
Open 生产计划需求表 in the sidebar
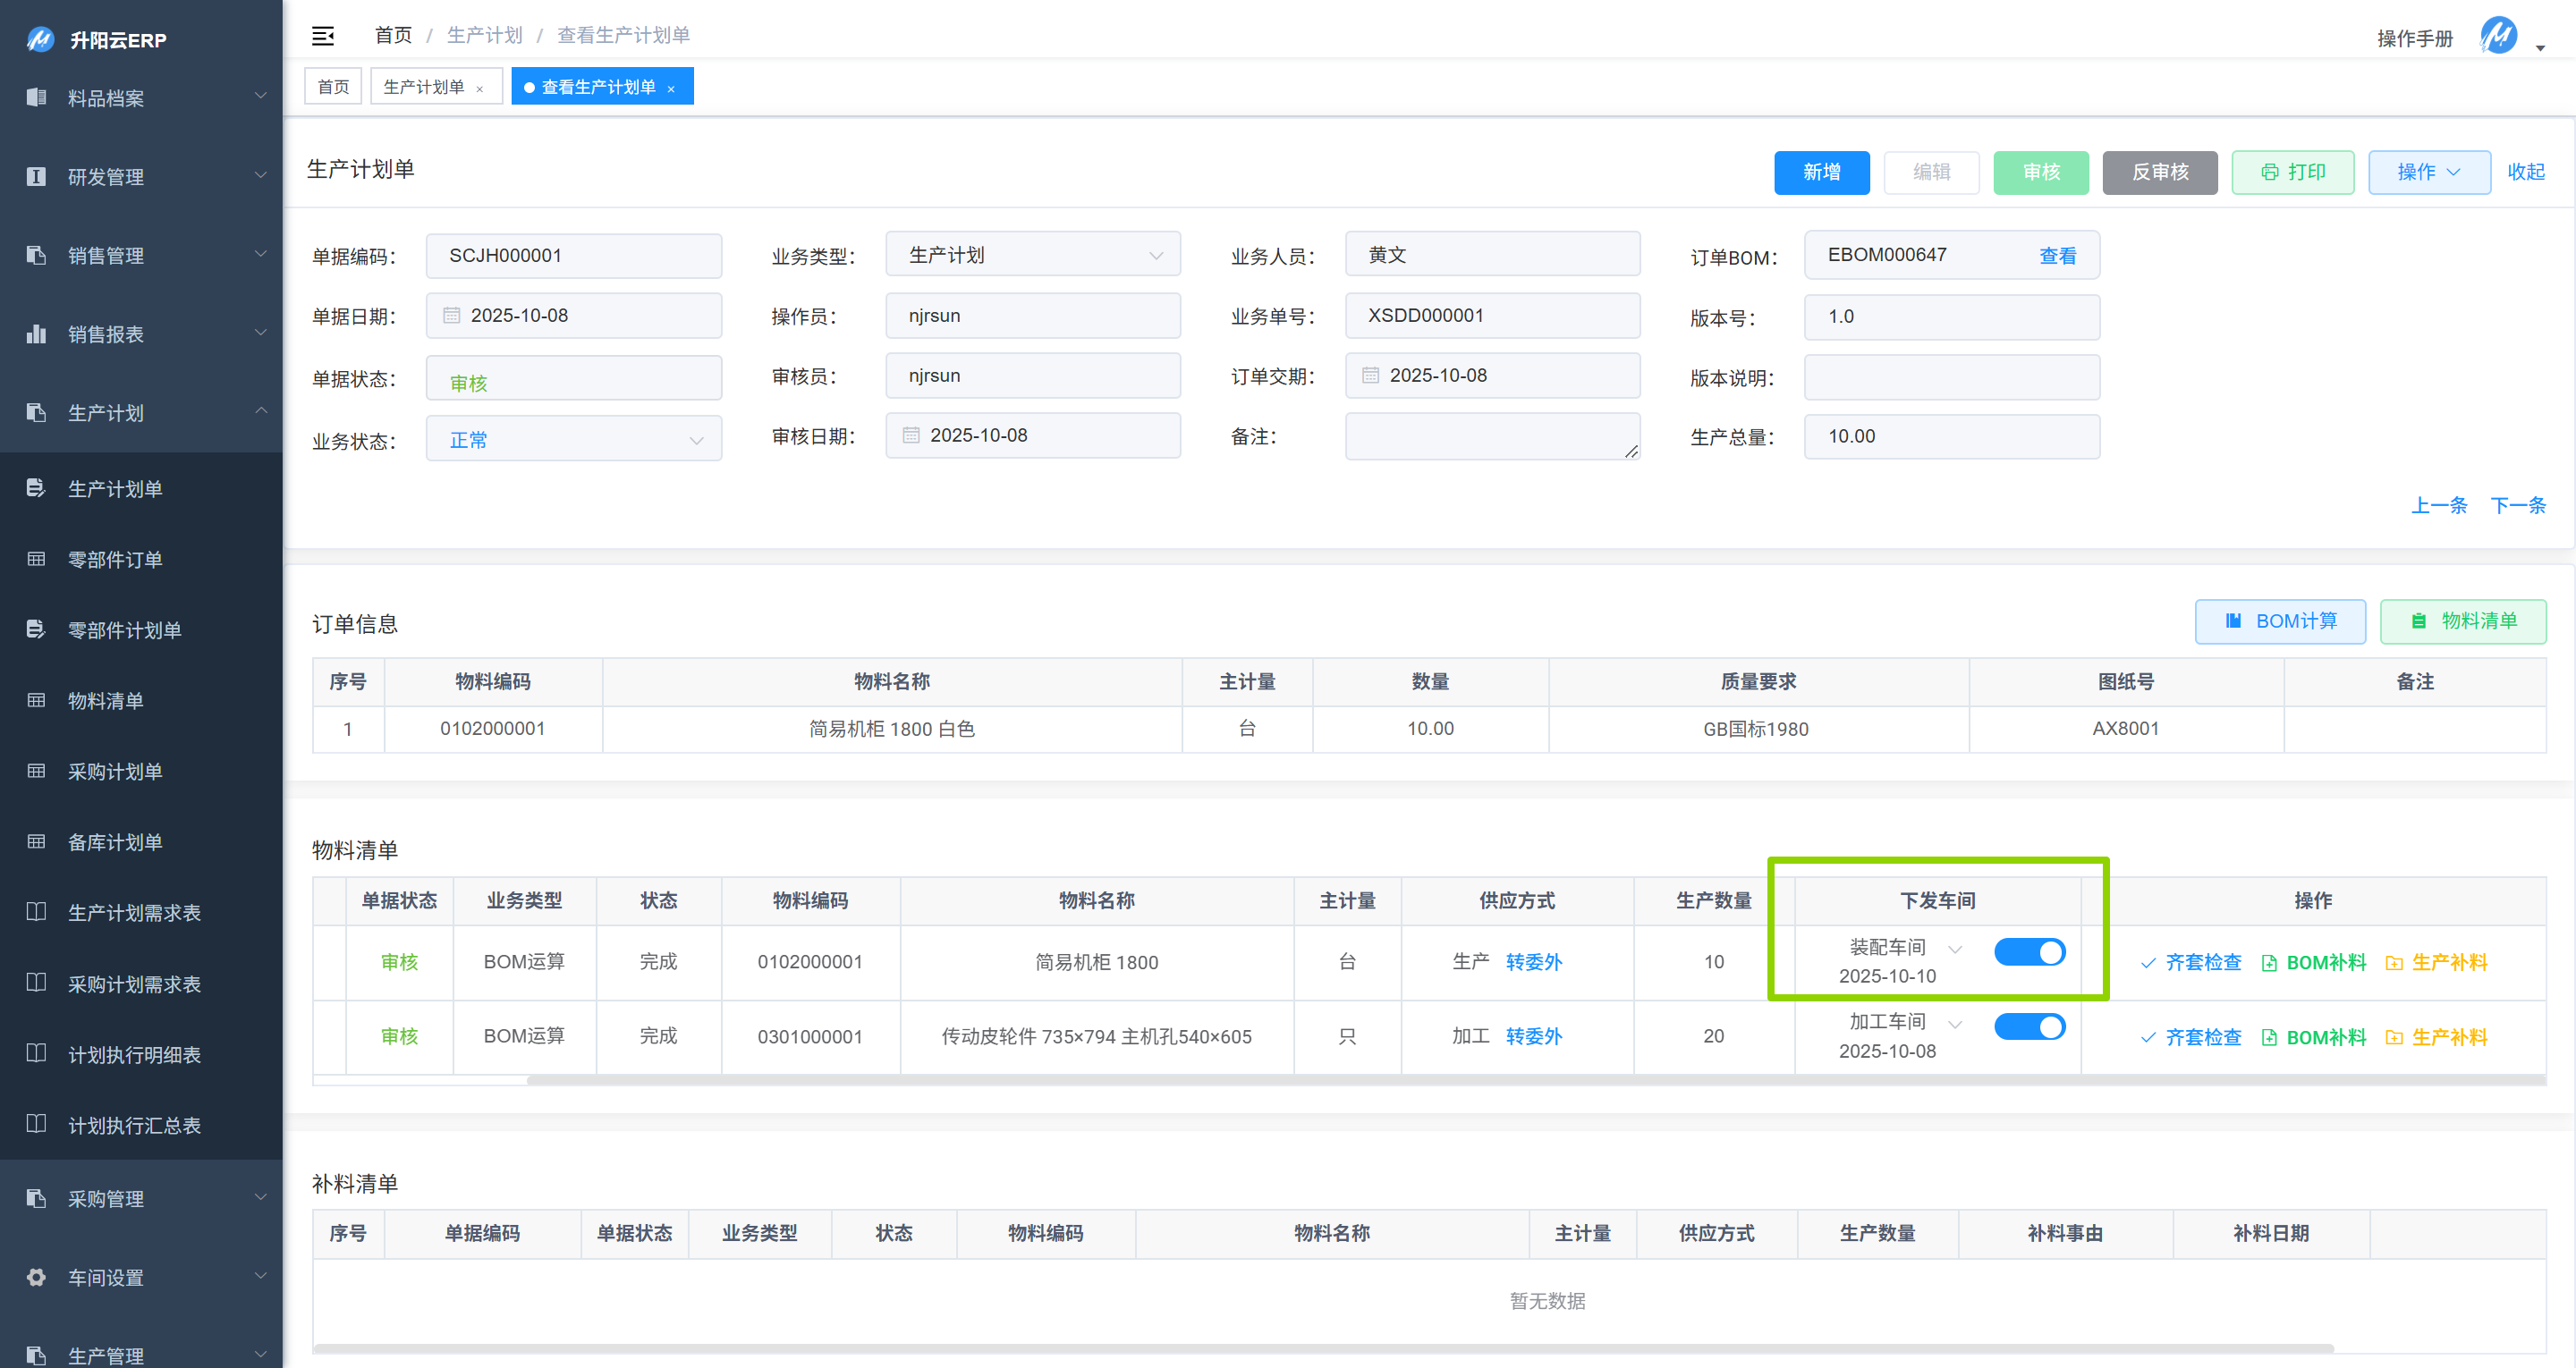click(134, 912)
